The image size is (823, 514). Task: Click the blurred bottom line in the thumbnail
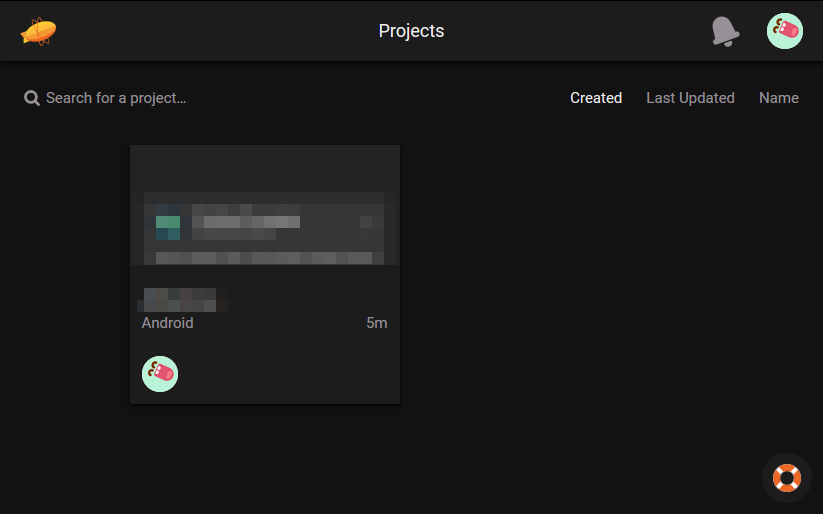(264, 257)
